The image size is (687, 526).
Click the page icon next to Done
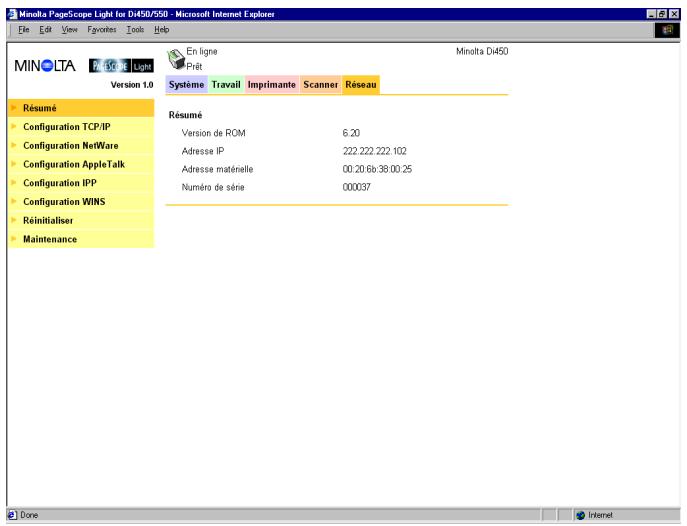pos(12,515)
